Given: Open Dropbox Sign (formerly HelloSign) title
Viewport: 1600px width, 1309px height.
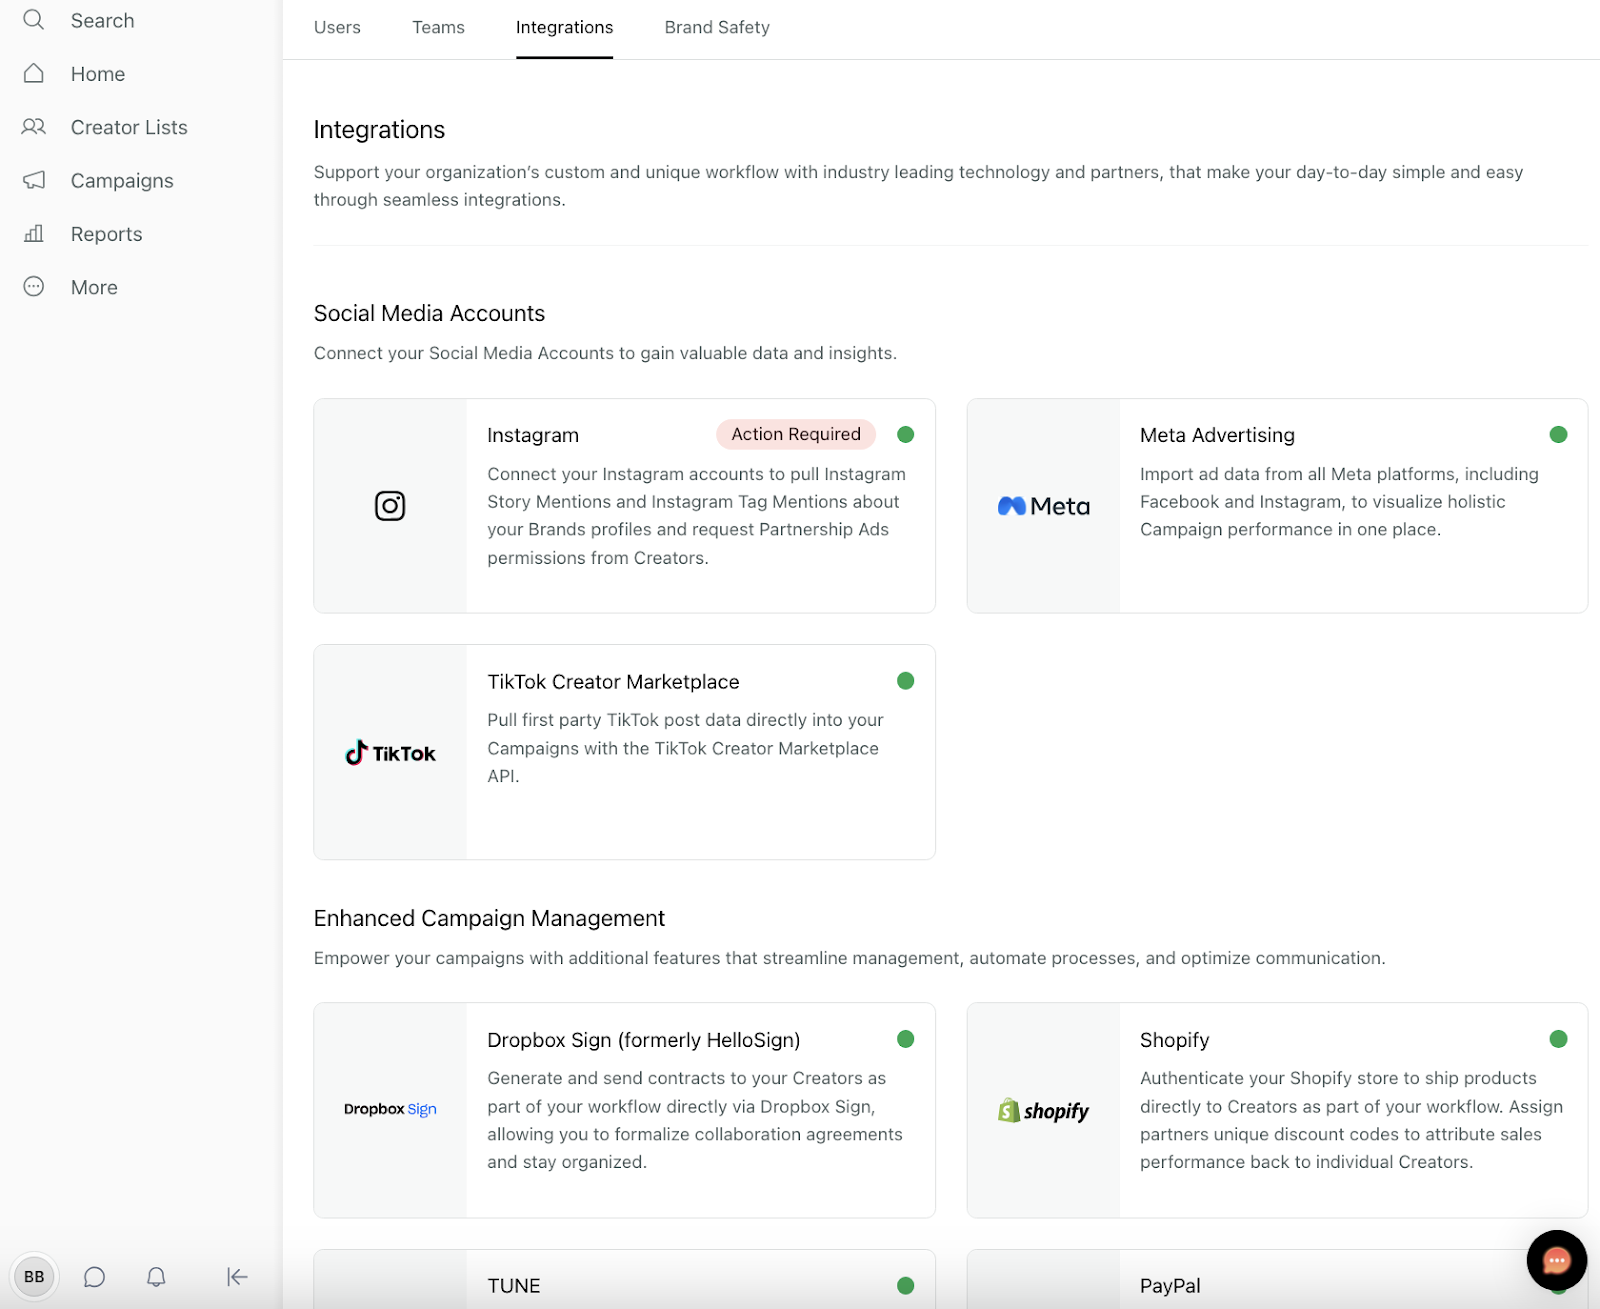Looking at the screenshot, I should 643,1040.
